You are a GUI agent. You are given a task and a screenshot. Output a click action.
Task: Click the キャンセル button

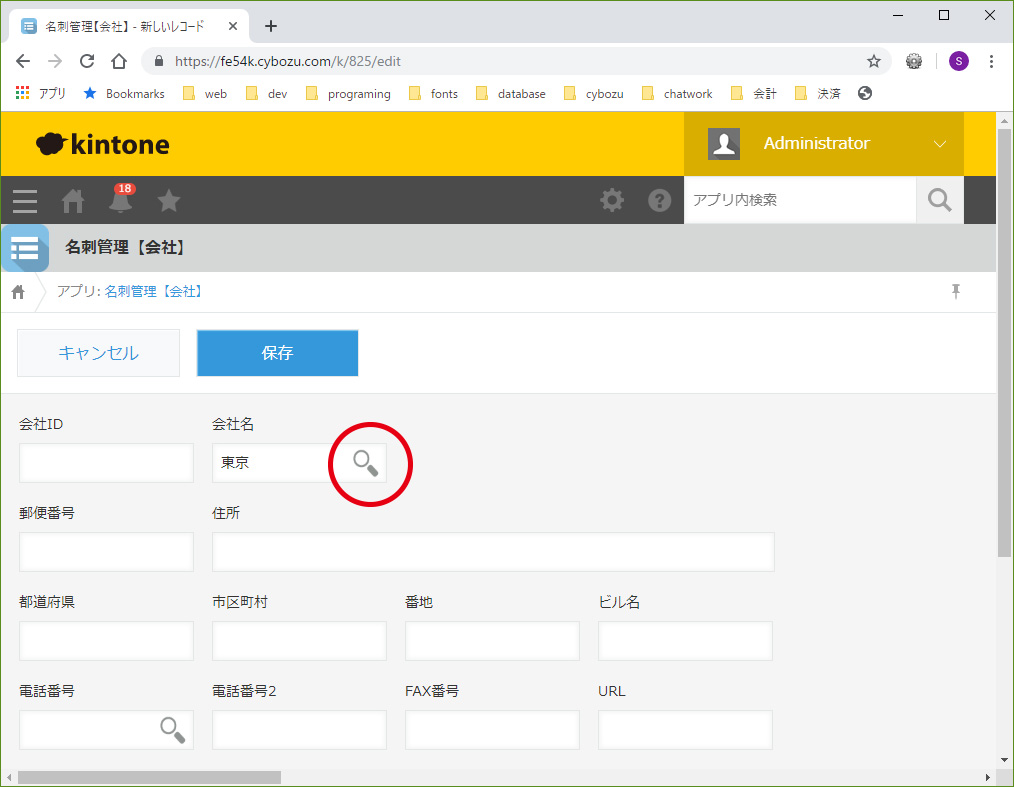tap(98, 353)
